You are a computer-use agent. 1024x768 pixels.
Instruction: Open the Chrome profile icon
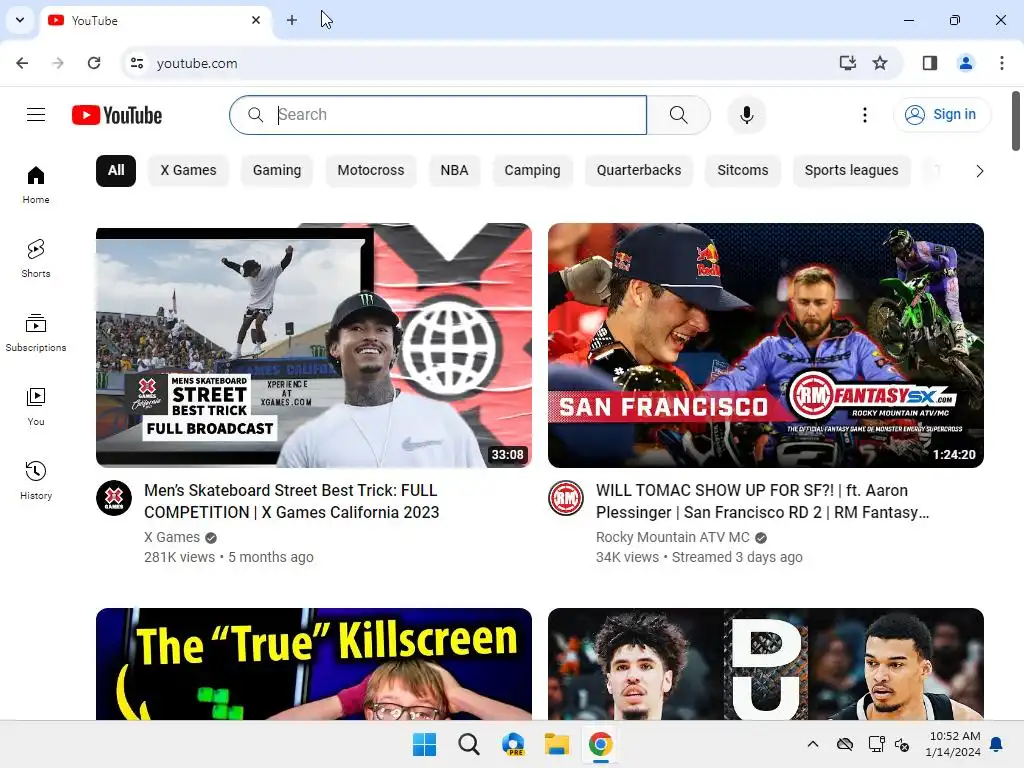965,63
